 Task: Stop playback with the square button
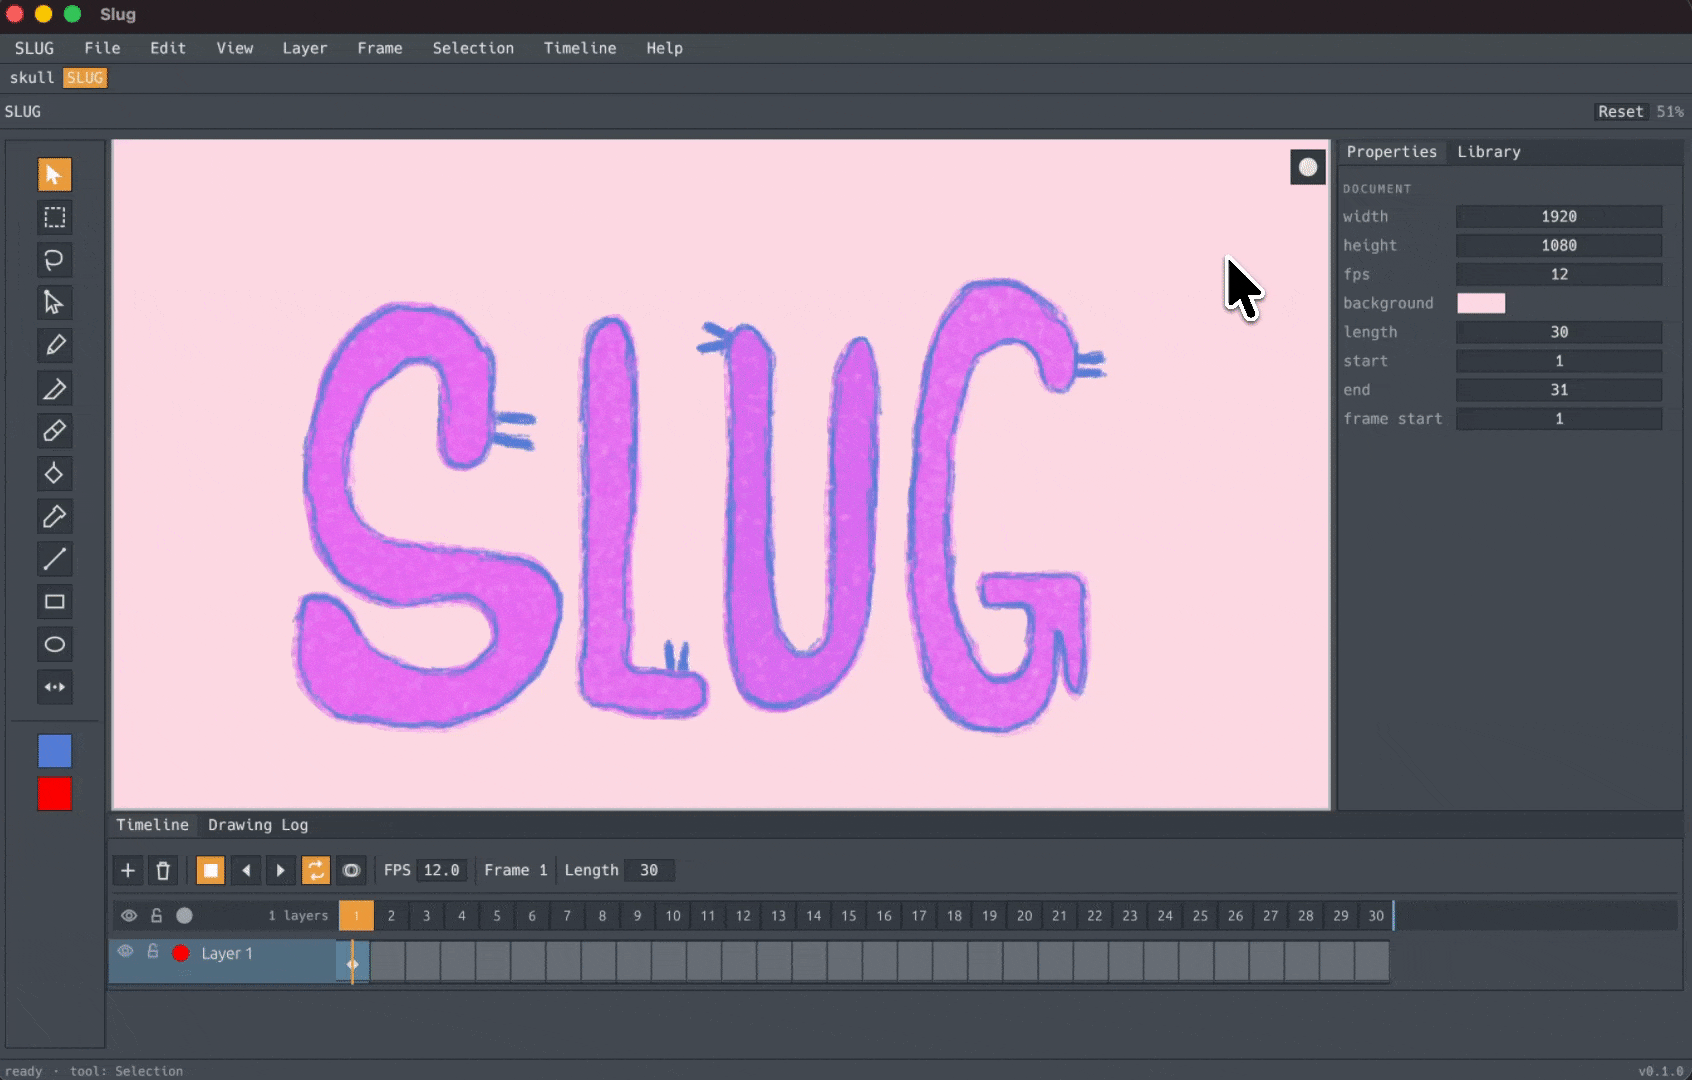coord(210,870)
